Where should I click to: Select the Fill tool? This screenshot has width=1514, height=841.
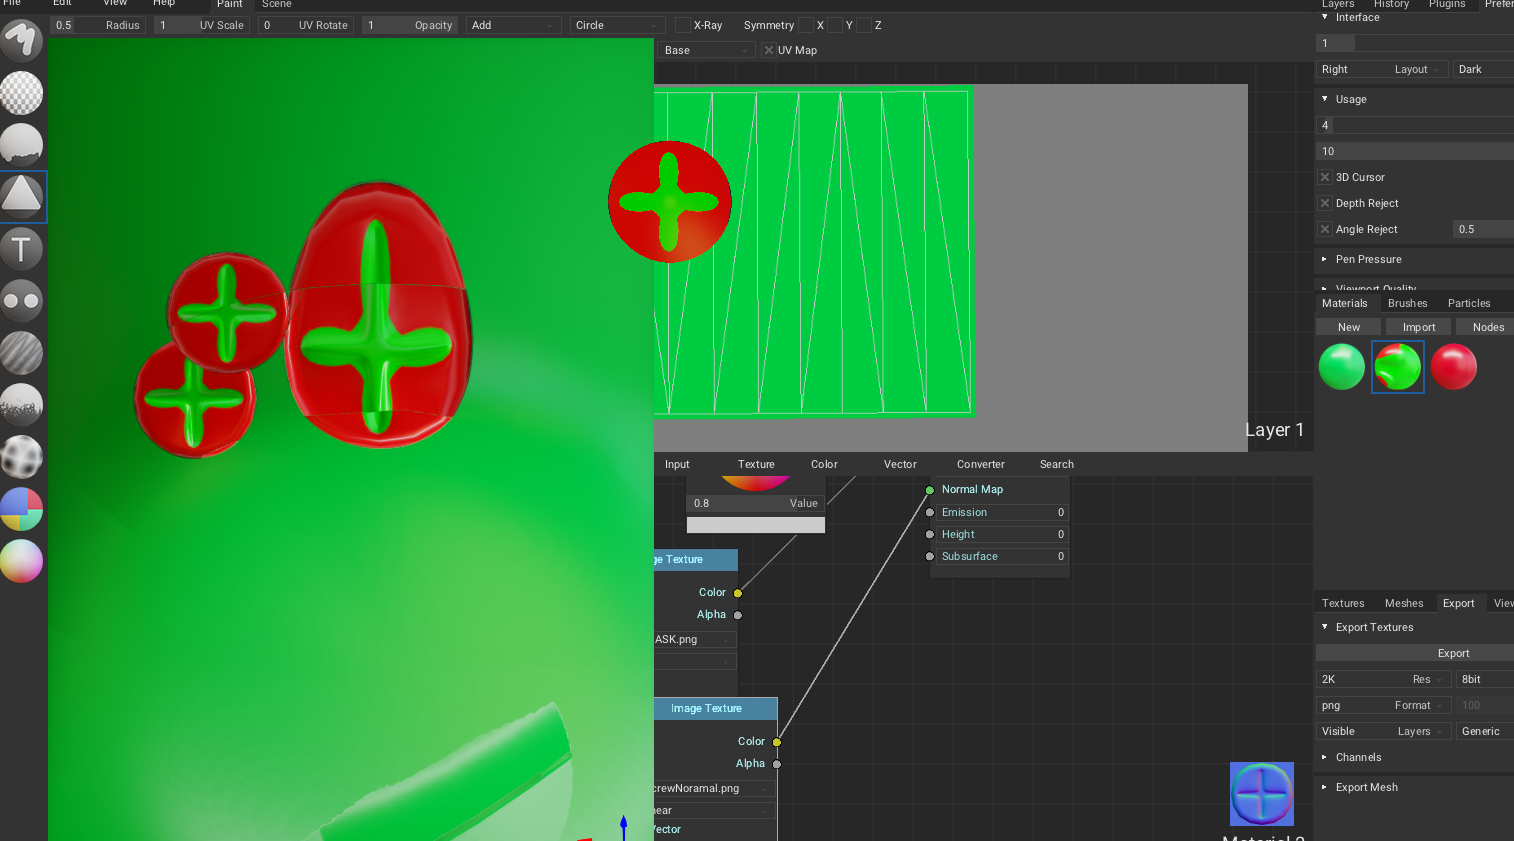(22, 144)
